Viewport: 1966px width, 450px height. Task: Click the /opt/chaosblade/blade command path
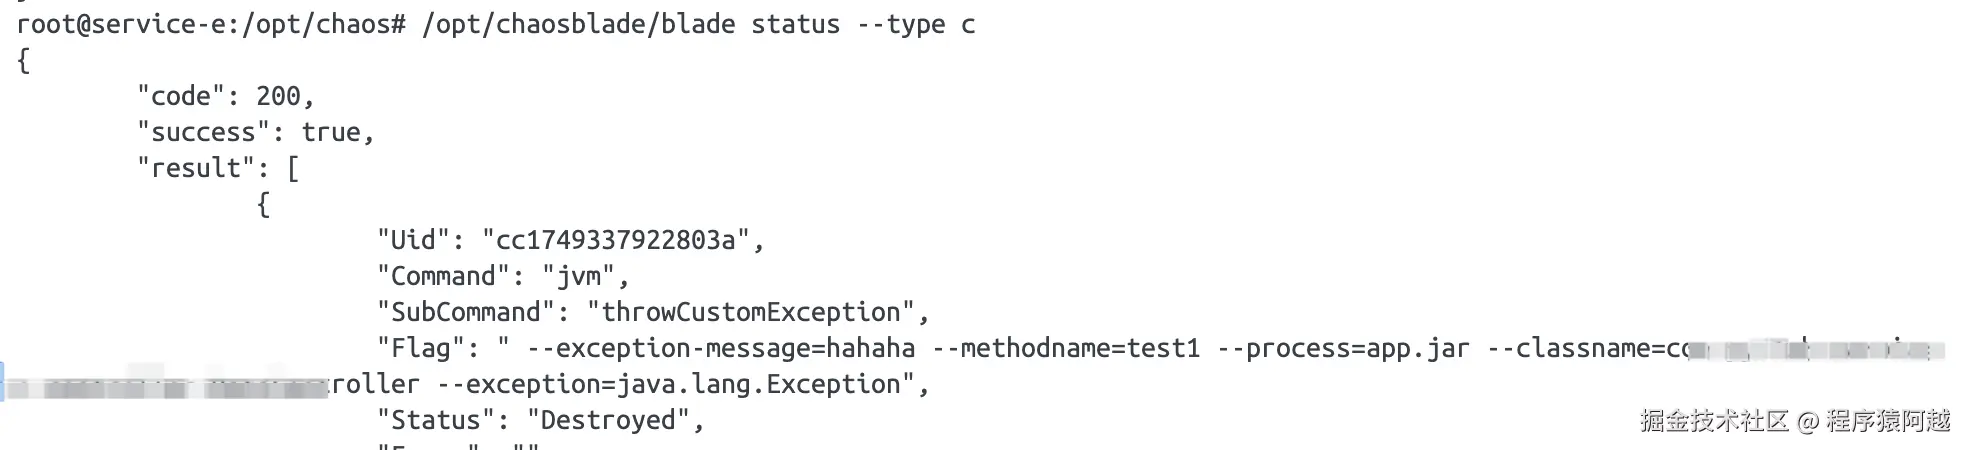[x=578, y=24]
